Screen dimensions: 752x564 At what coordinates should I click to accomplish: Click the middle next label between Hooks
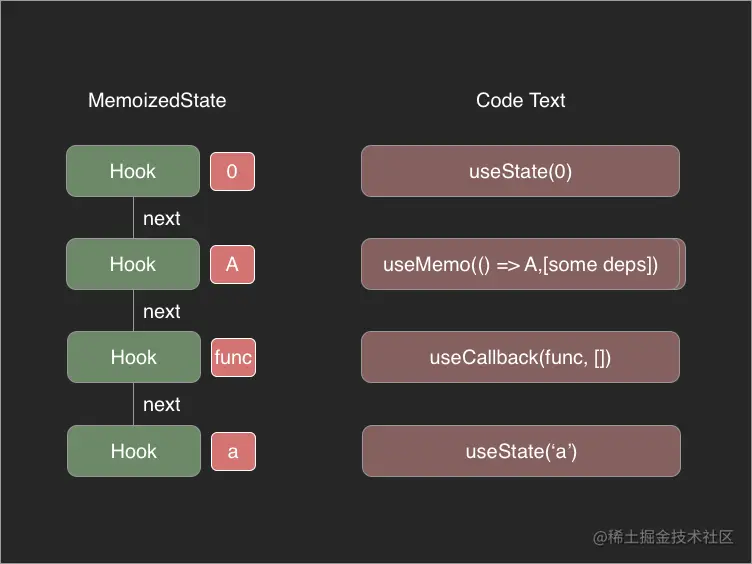162,311
